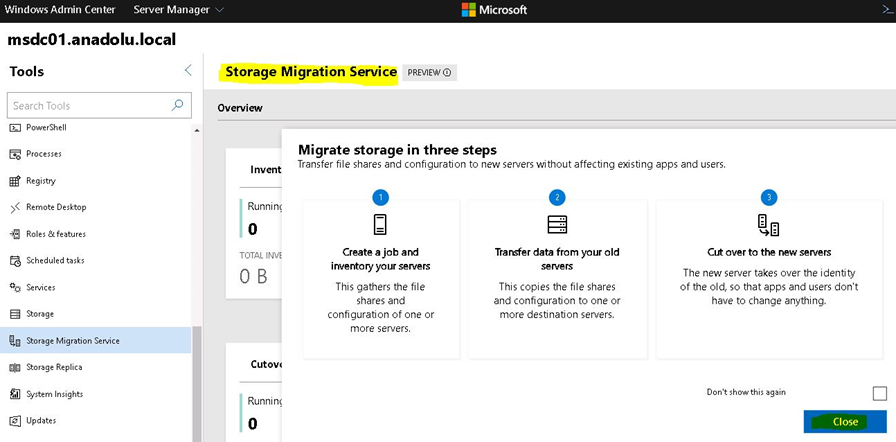Click the step 1 circle badge
The height and width of the screenshot is (442, 896).
(380, 198)
